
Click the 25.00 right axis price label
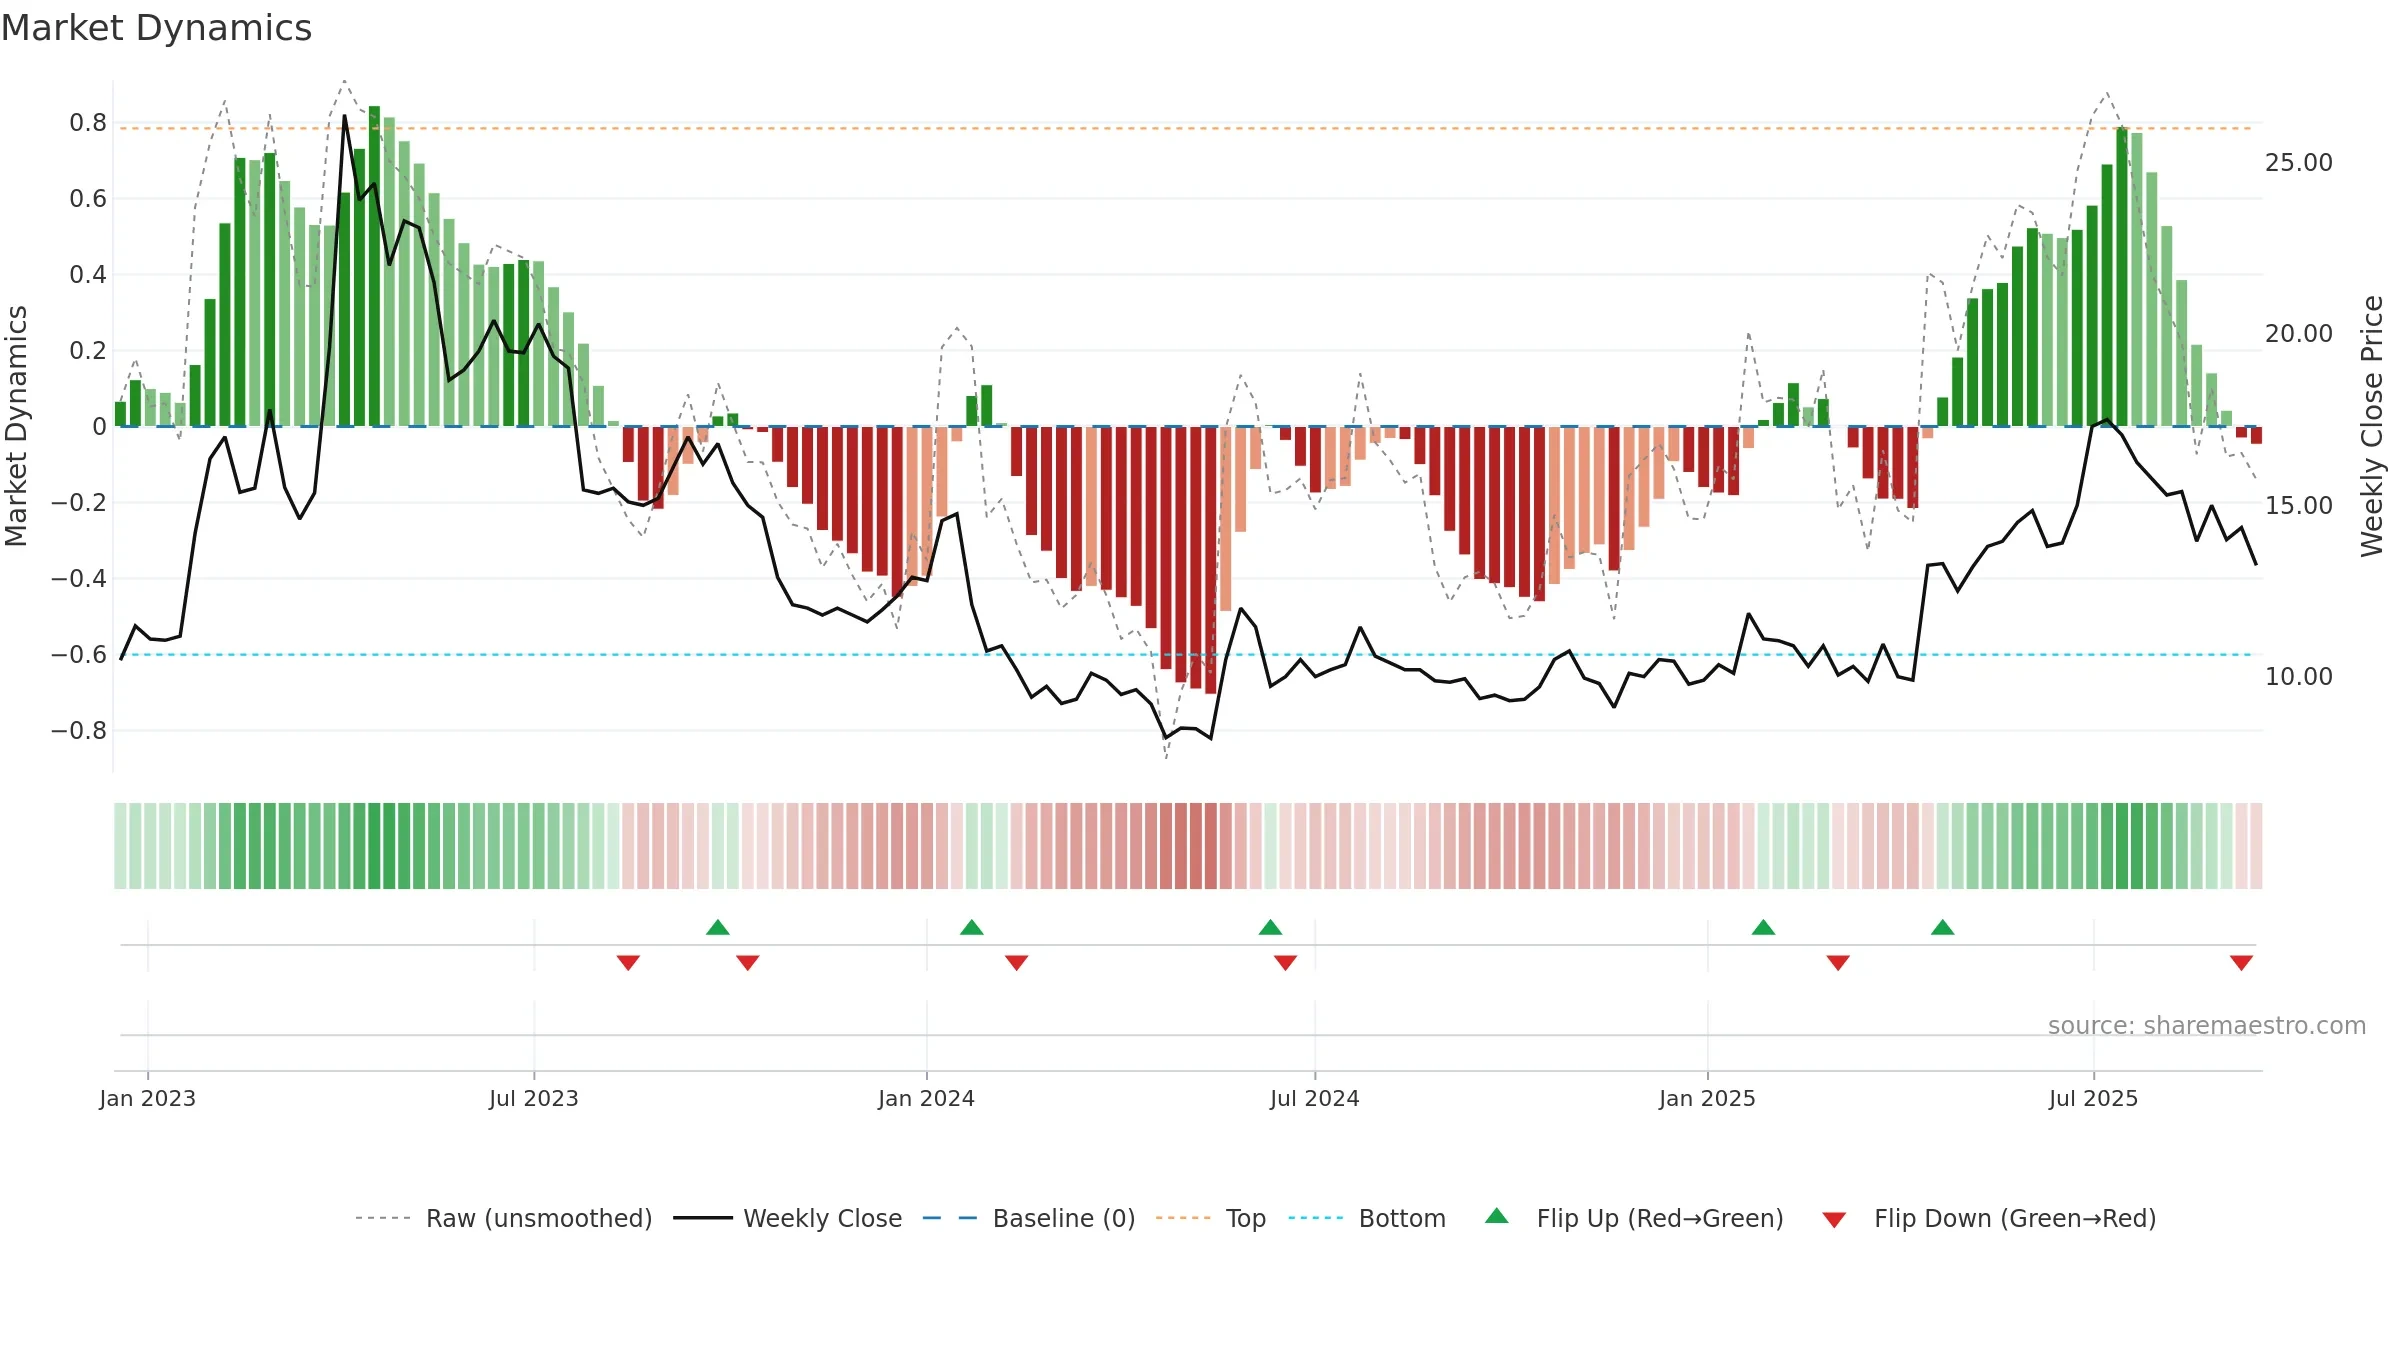pyautogui.click(x=2299, y=162)
